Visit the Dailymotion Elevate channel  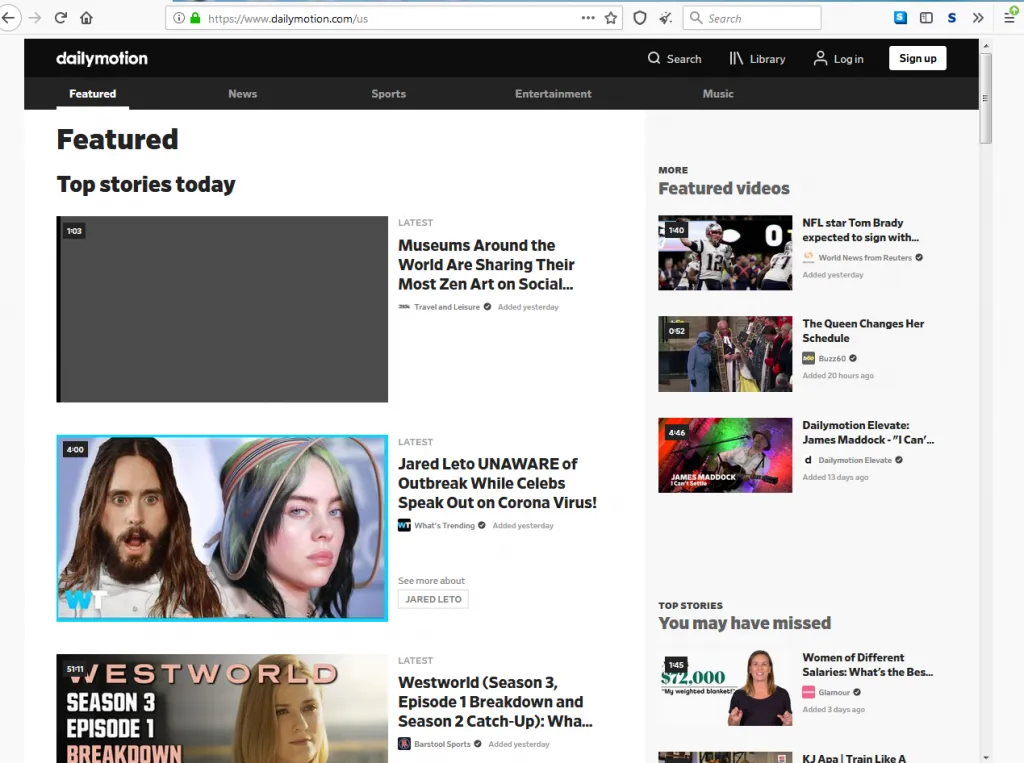click(x=853, y=460)
